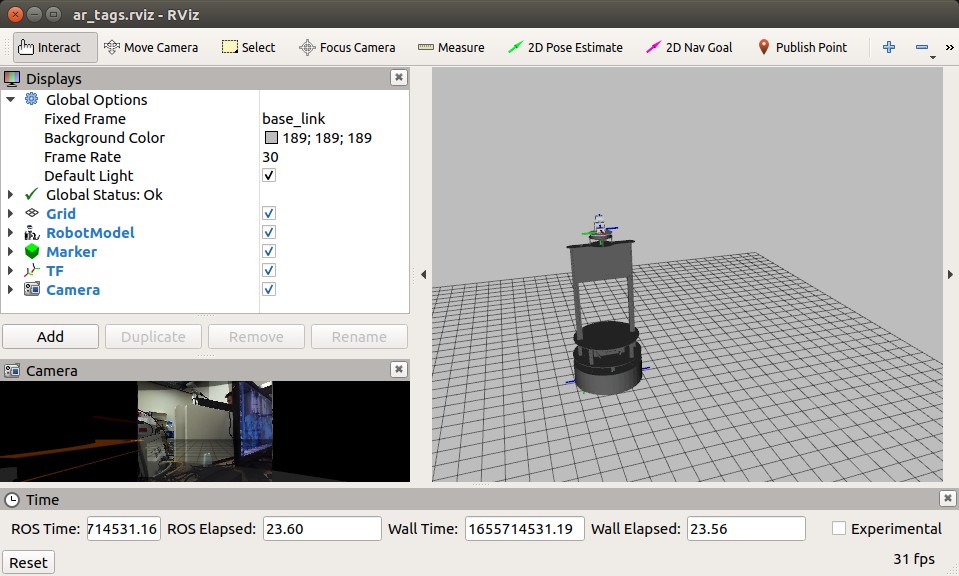Viewport: 959px width, 576px height.
Task: Collapse the Global Options tree node
Action: coord(10,99)
